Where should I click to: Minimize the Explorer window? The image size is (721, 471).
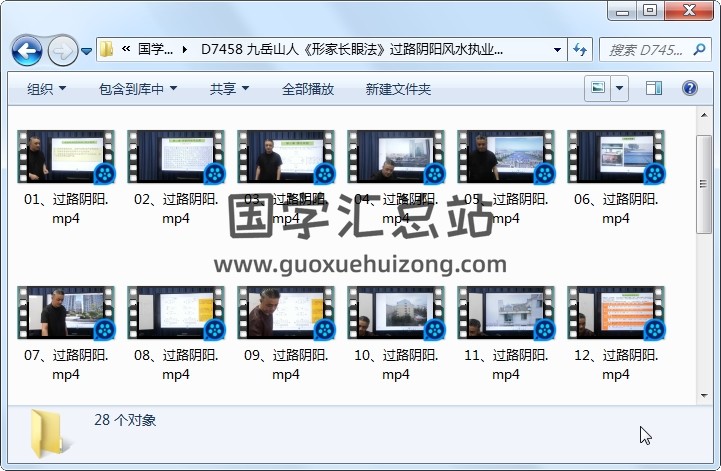coord(622,11)
